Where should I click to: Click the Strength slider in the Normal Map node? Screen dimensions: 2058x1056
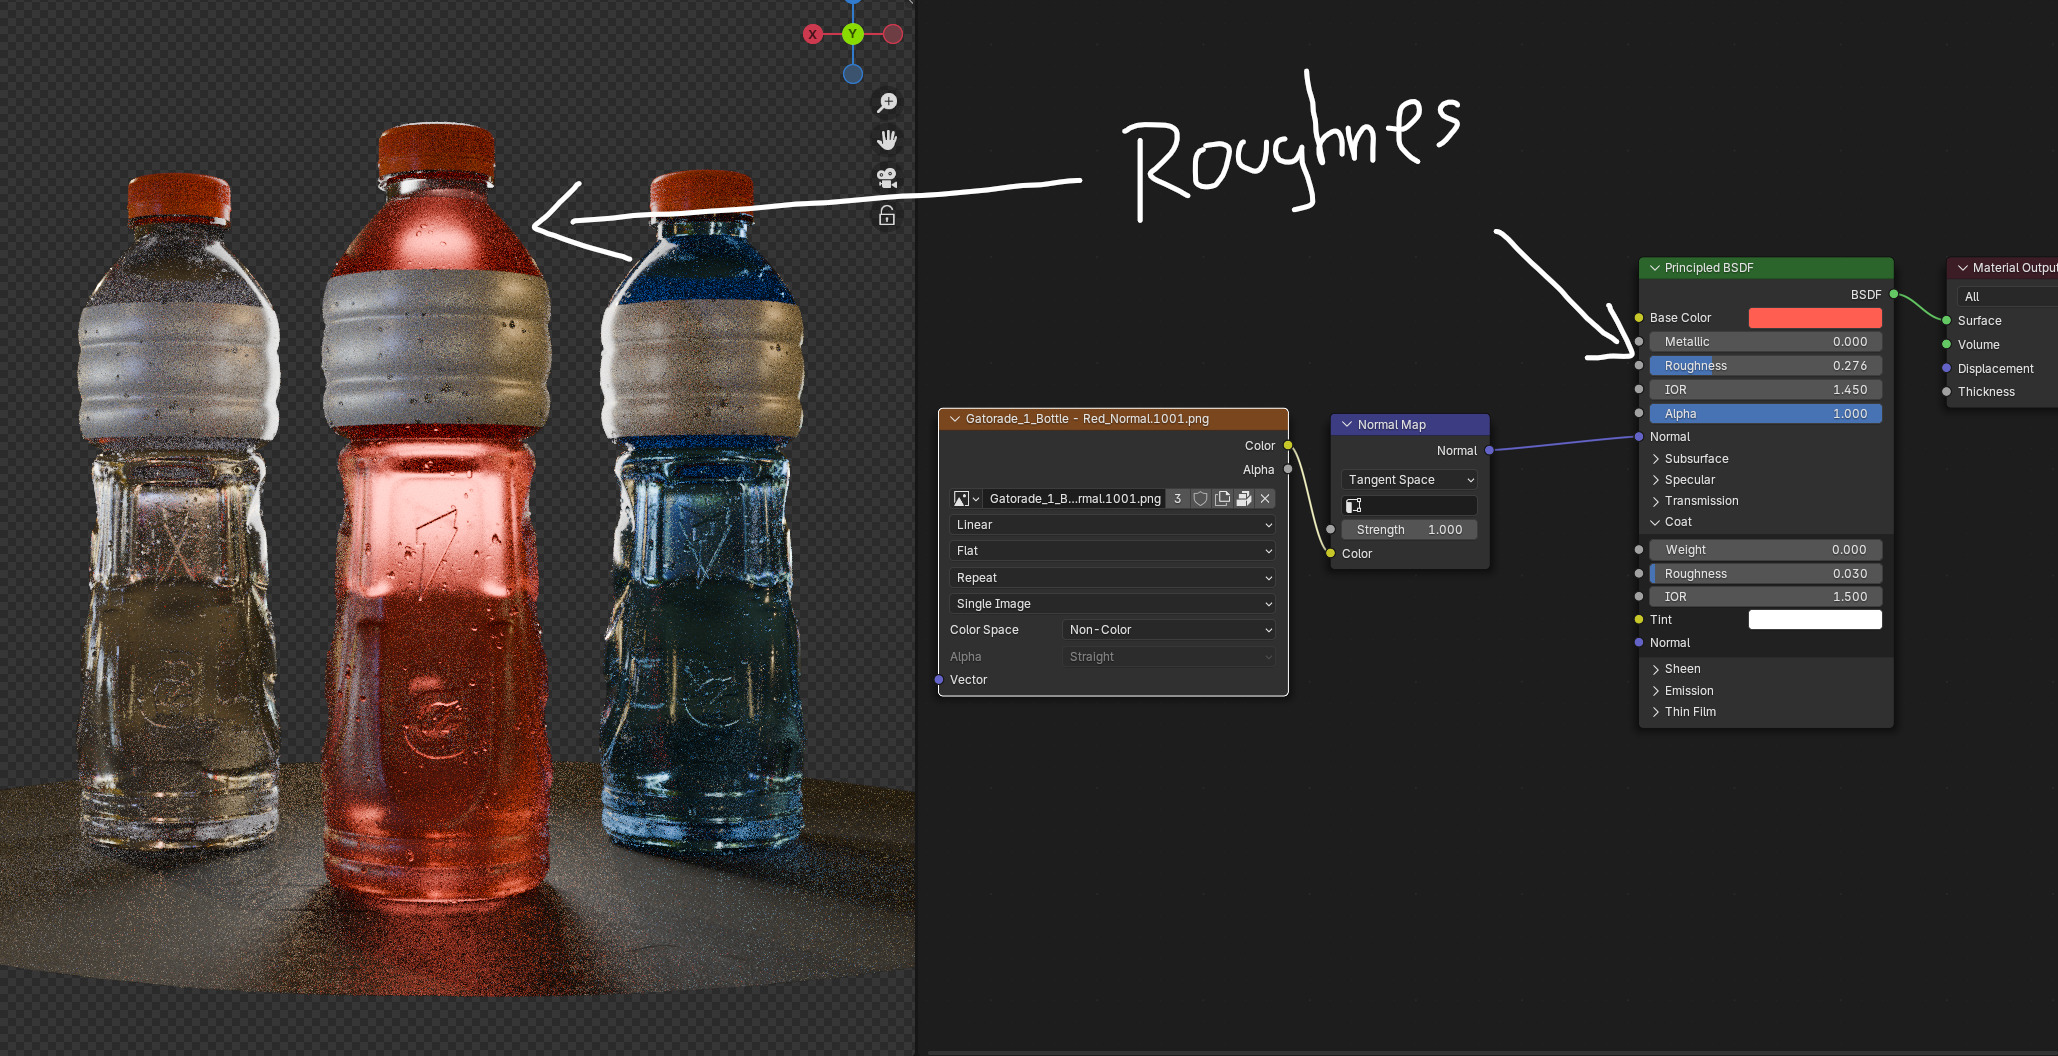1409,530
